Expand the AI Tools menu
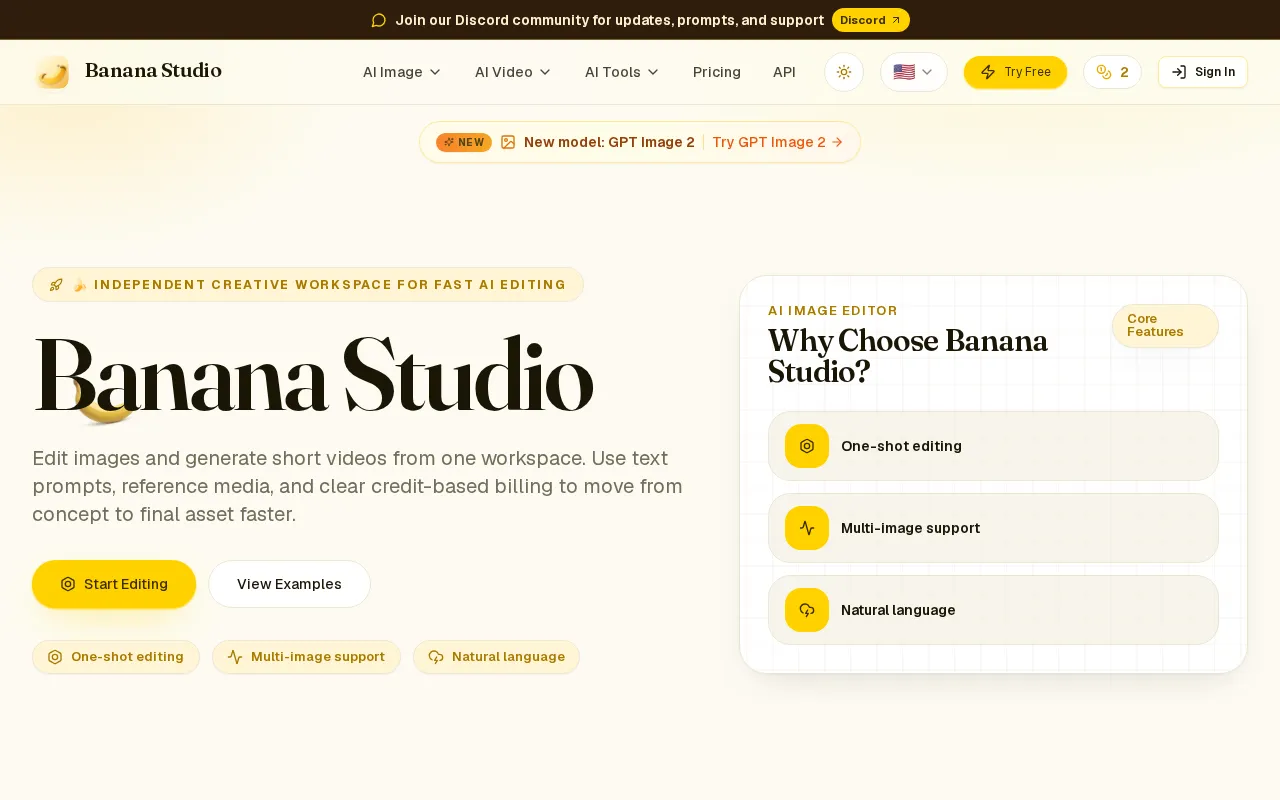 622,72
